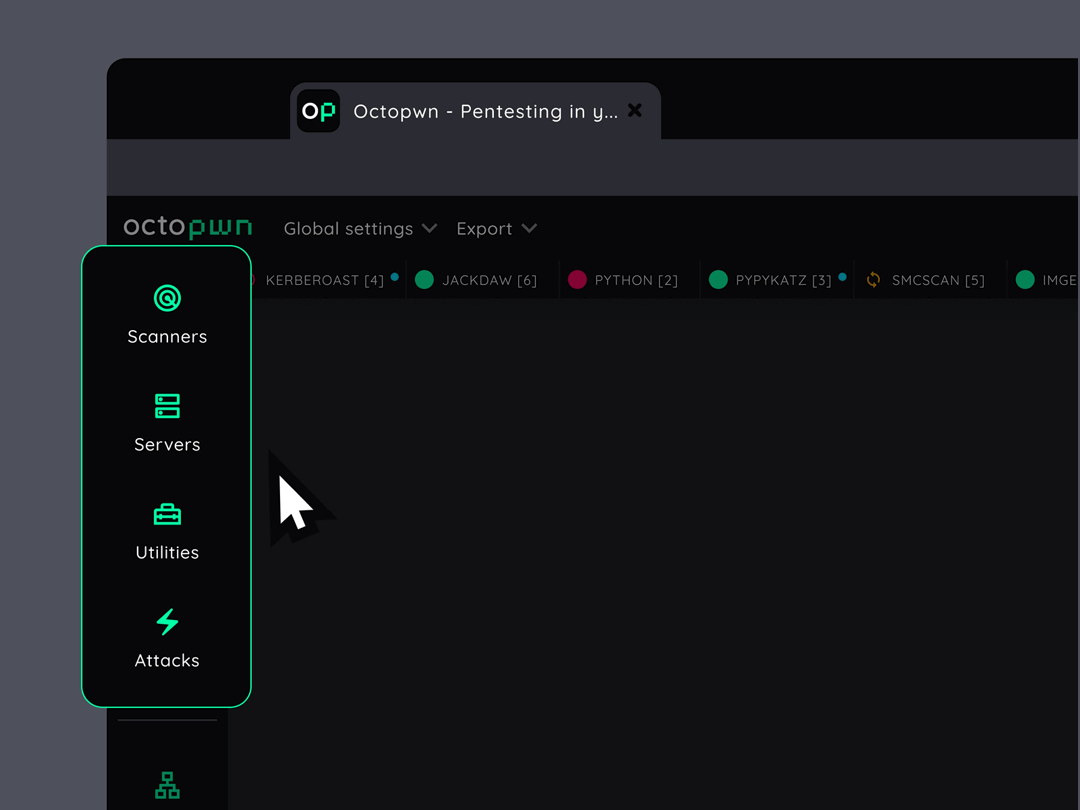Close the Octopwn browser tab
The image size is (1080, 810).
(635, 110)
